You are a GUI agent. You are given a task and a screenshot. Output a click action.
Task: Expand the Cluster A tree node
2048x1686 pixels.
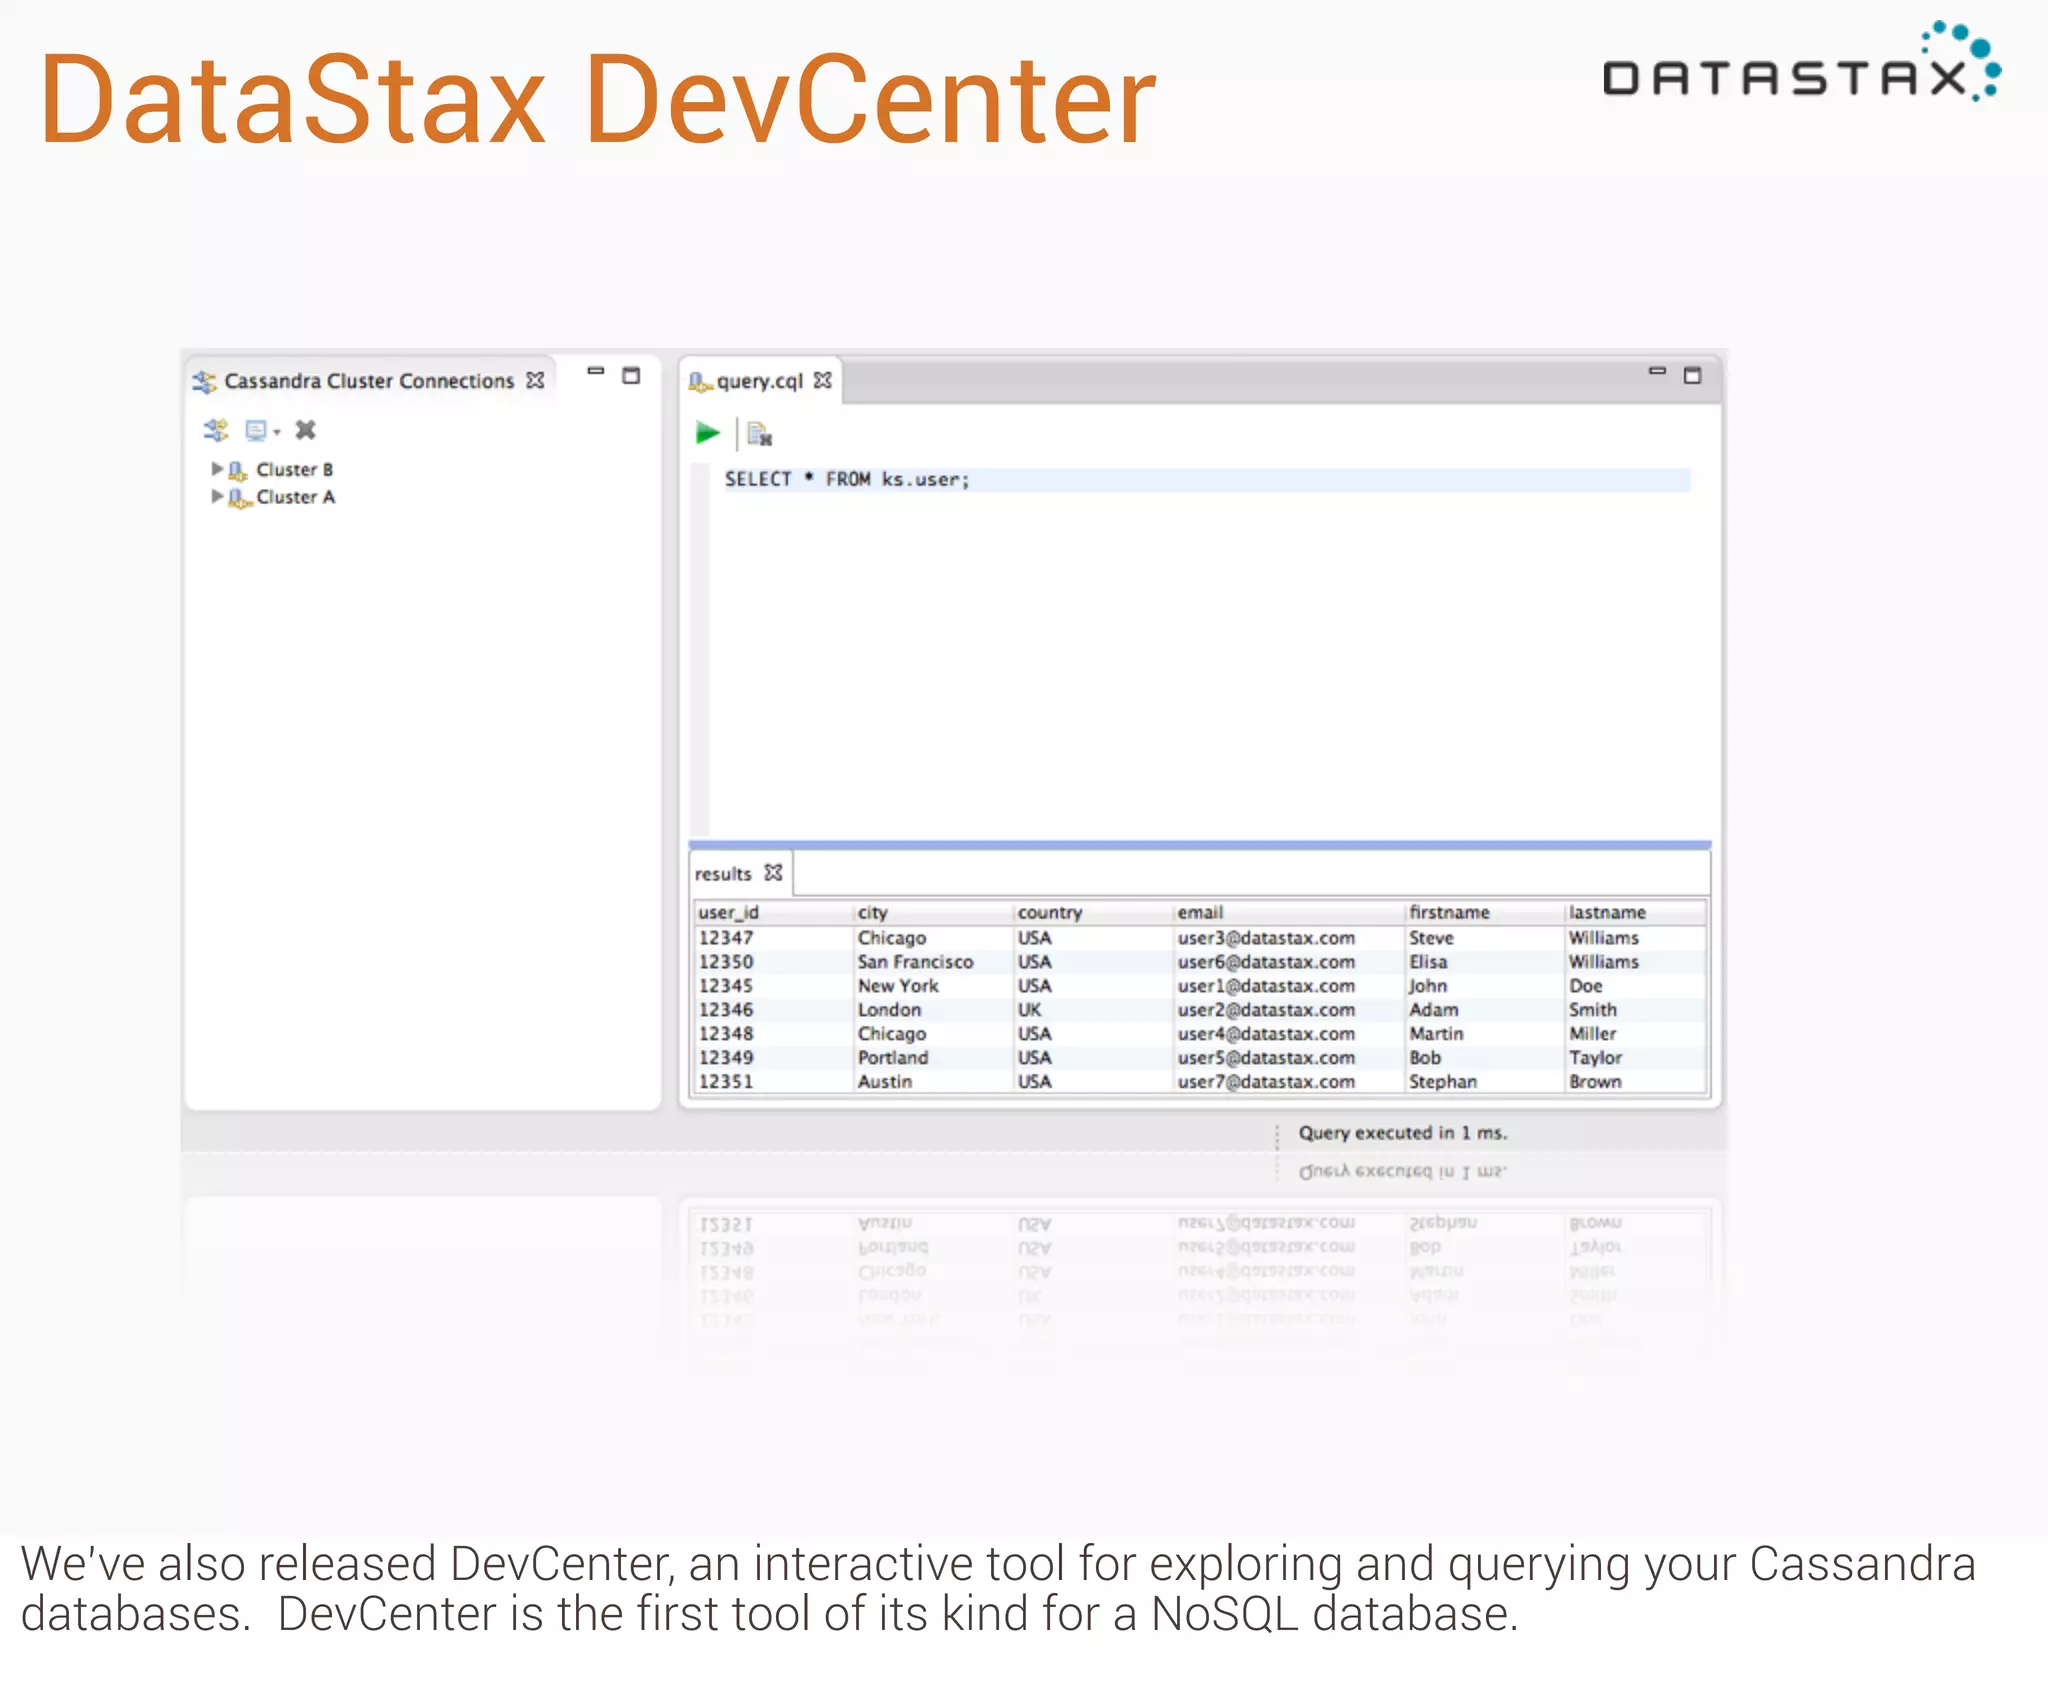pyautogui.click(x=216, y=496)
